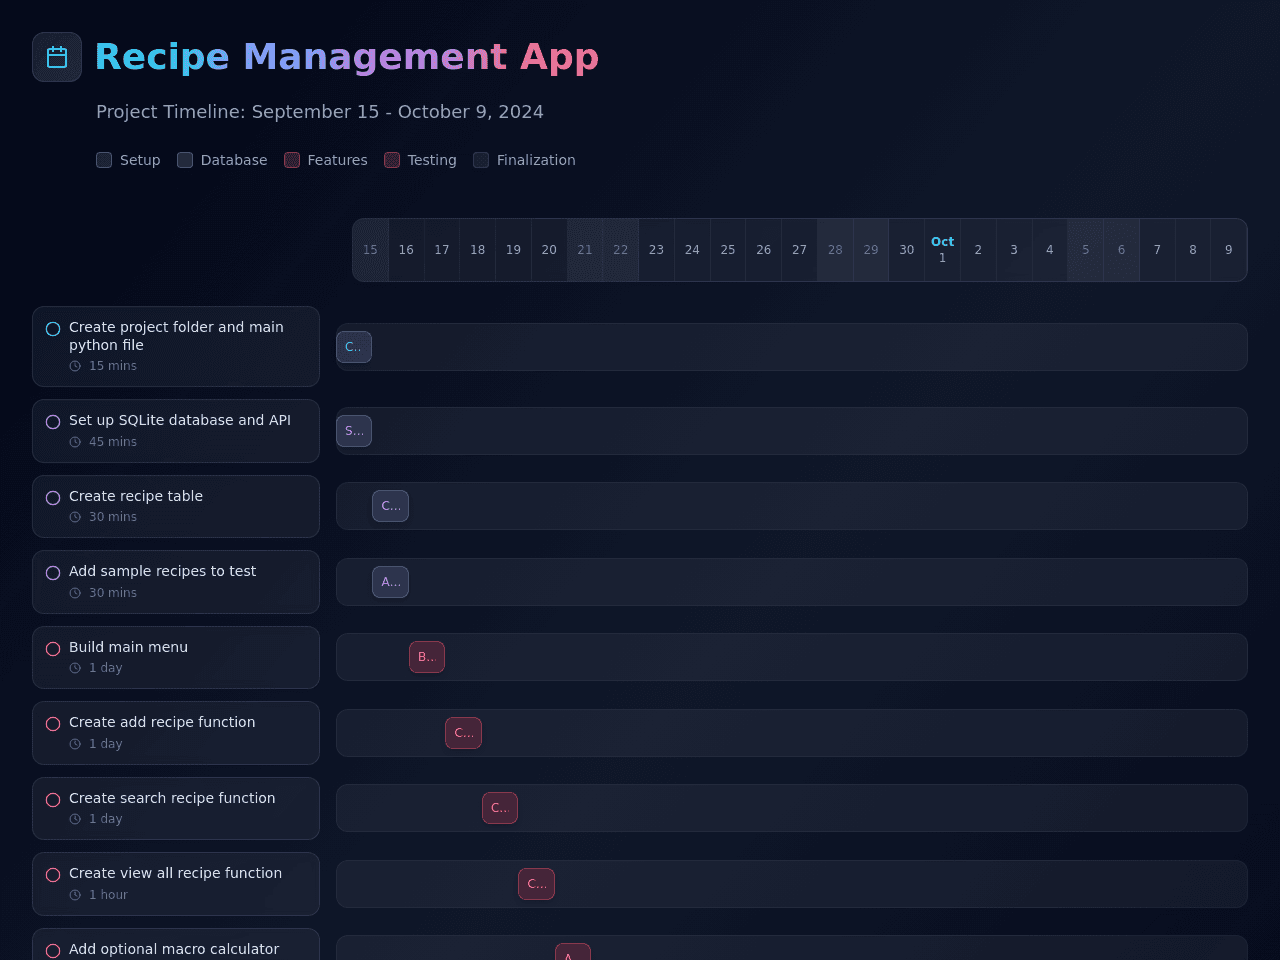Click 'Build main menu' task title
The height and width of the screenshot is (960, 1280).
128,647
